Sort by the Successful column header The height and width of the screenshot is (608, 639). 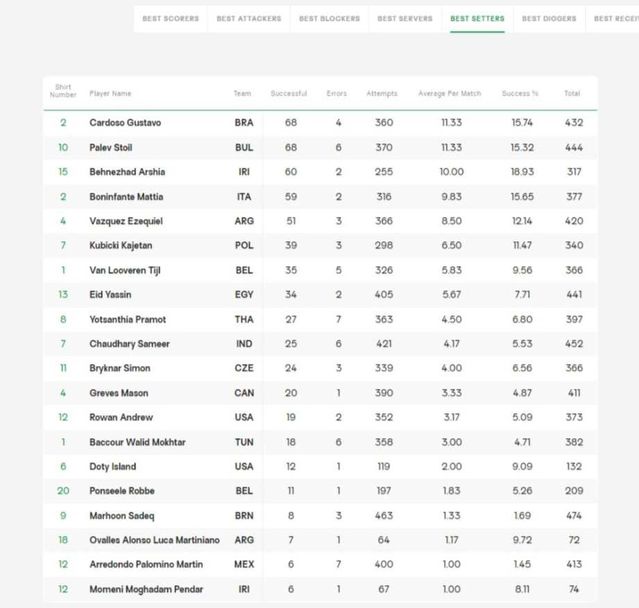288,94
